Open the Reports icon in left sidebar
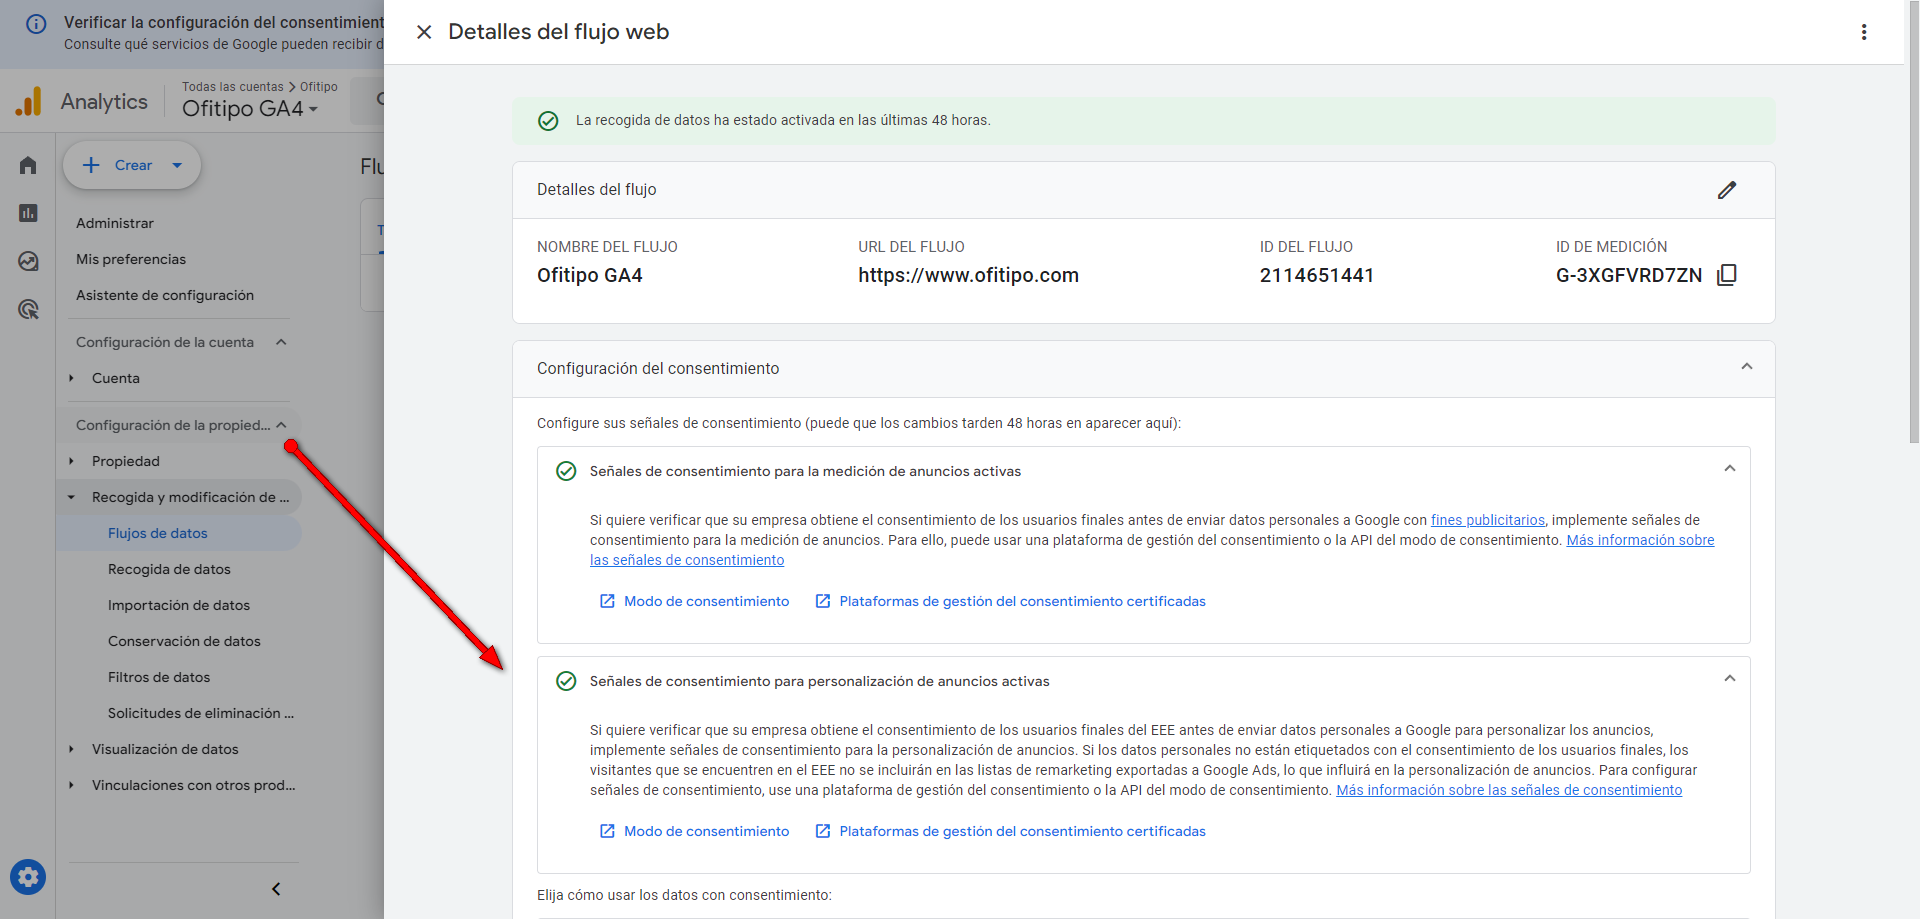This screenshot has width=1920, height=919. (28, 213)
